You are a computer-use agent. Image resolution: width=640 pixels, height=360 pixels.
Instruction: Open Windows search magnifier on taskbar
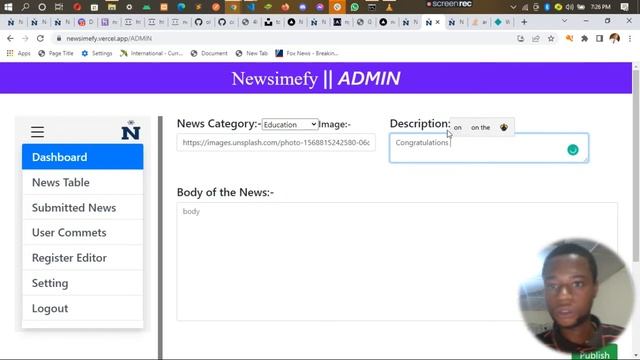(25, 7)
